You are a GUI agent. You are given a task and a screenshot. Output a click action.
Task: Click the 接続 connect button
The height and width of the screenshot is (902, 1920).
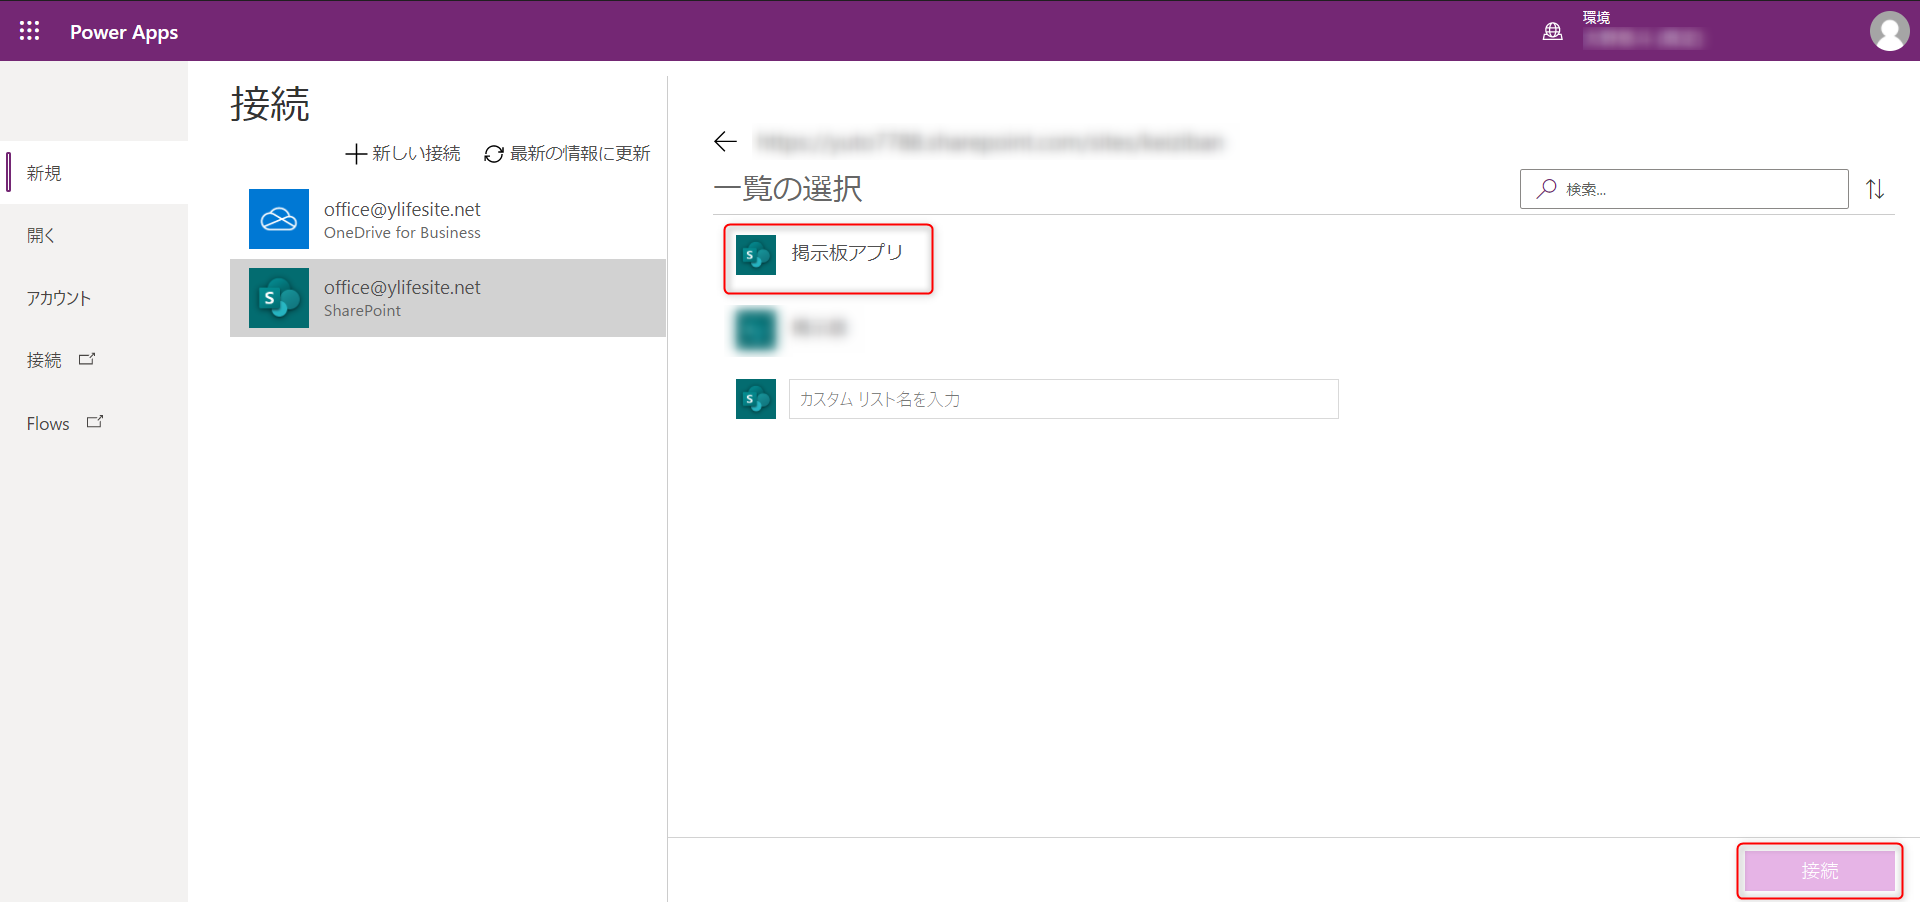pyautogui.click(x=1820, y=871)
